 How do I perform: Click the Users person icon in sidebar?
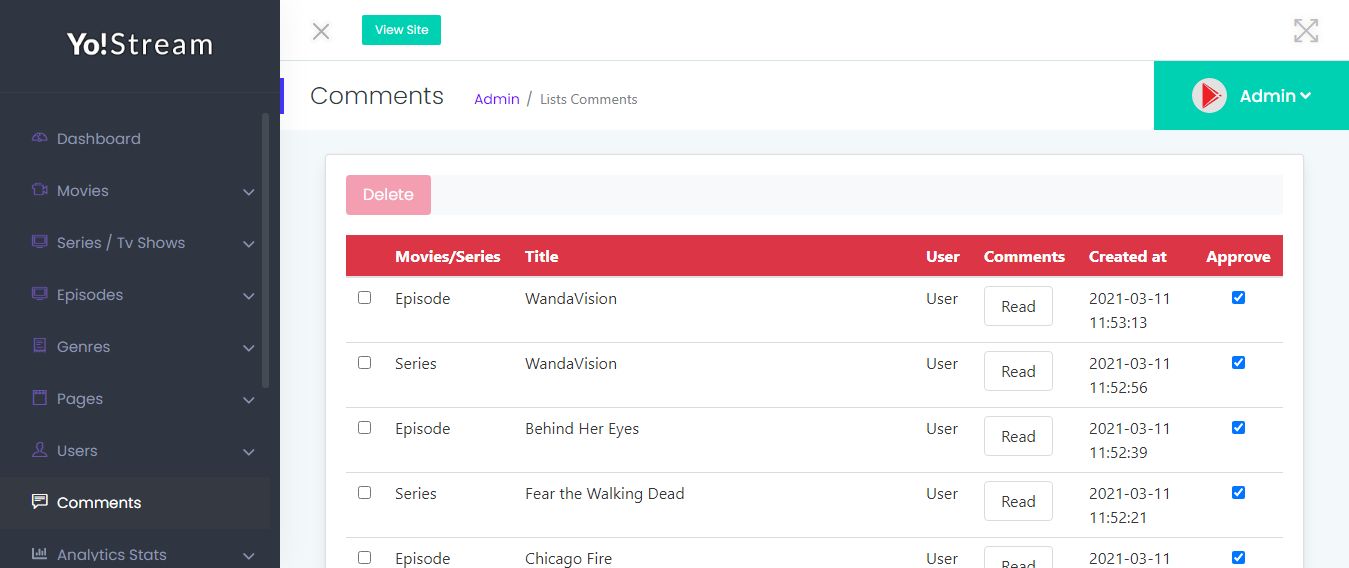40,450
